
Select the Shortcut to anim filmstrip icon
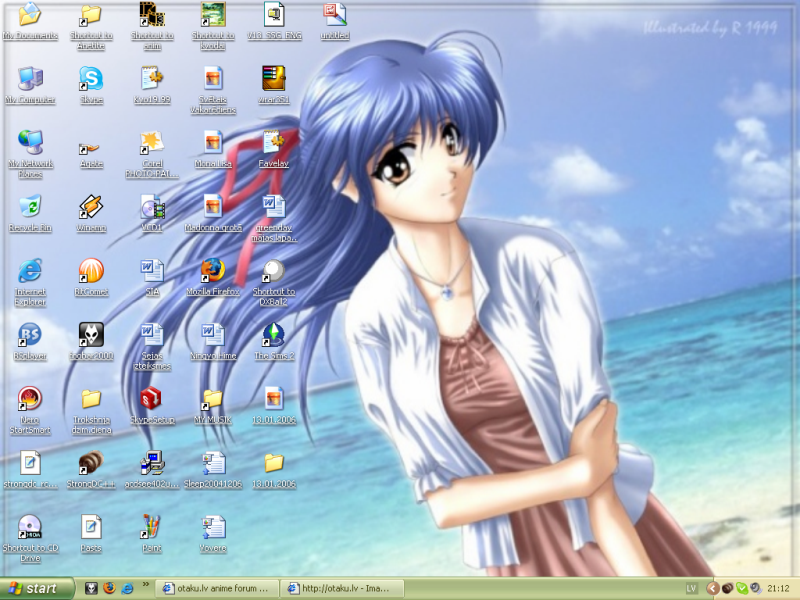(152, 26)
